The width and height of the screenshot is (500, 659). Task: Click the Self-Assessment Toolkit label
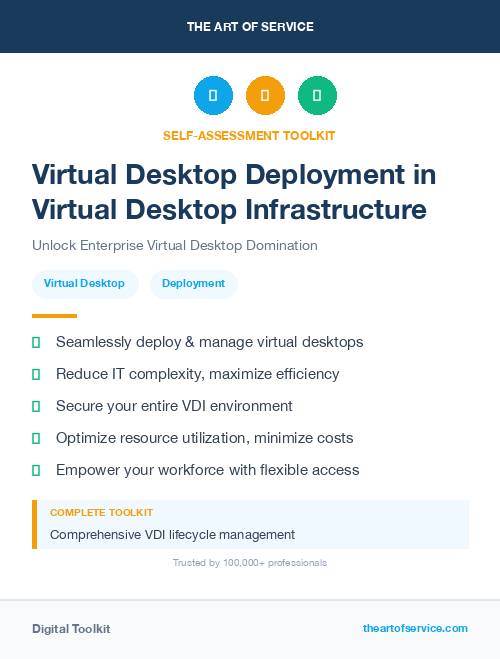point(249,136)
